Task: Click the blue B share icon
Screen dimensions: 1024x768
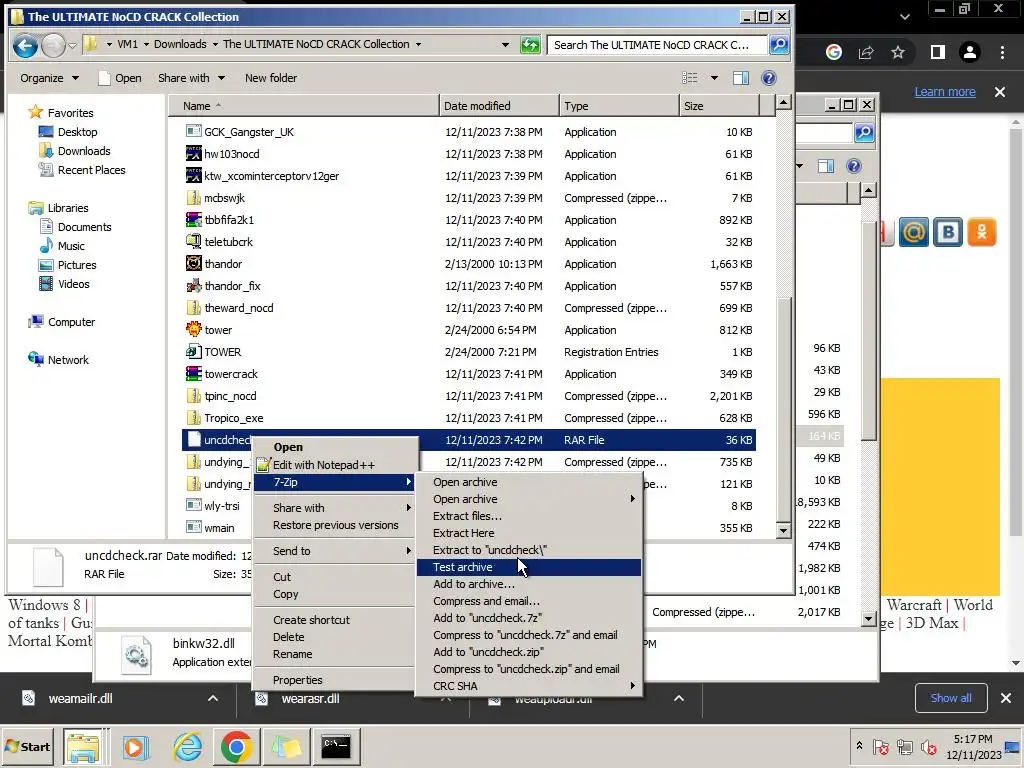Action: pyautogui.click(x=948, y=232)
